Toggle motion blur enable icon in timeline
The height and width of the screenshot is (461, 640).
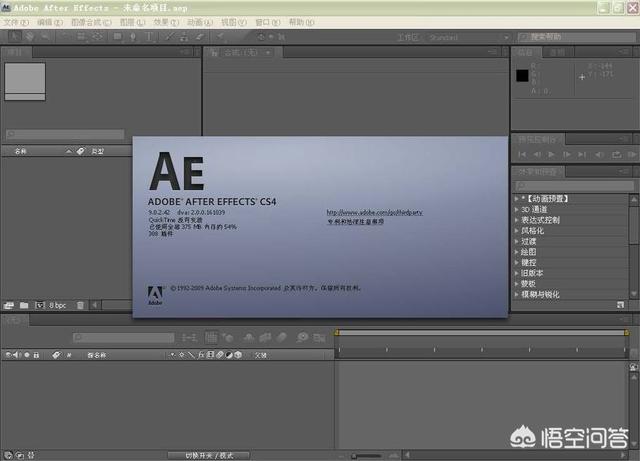(x=282, y=337)
